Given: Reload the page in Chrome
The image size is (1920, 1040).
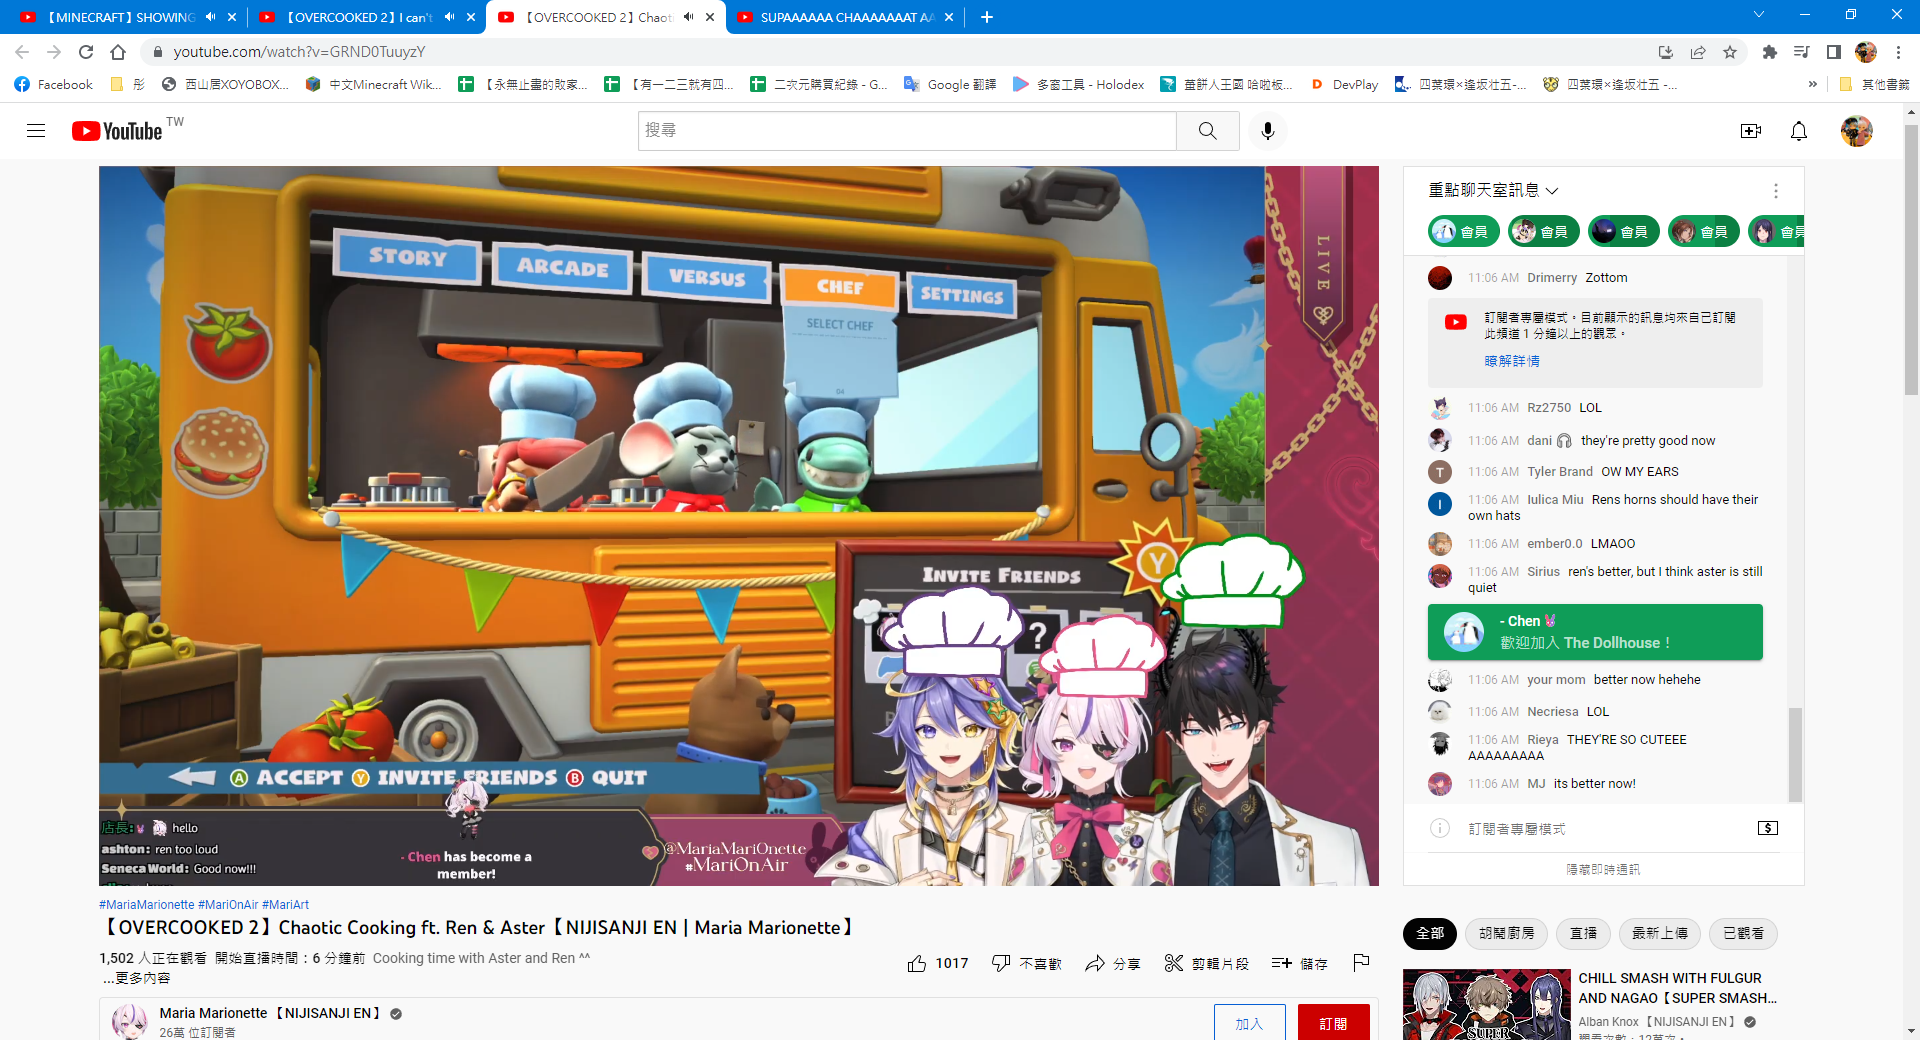Looking at the screenshot, I should [x=86, y=52].
